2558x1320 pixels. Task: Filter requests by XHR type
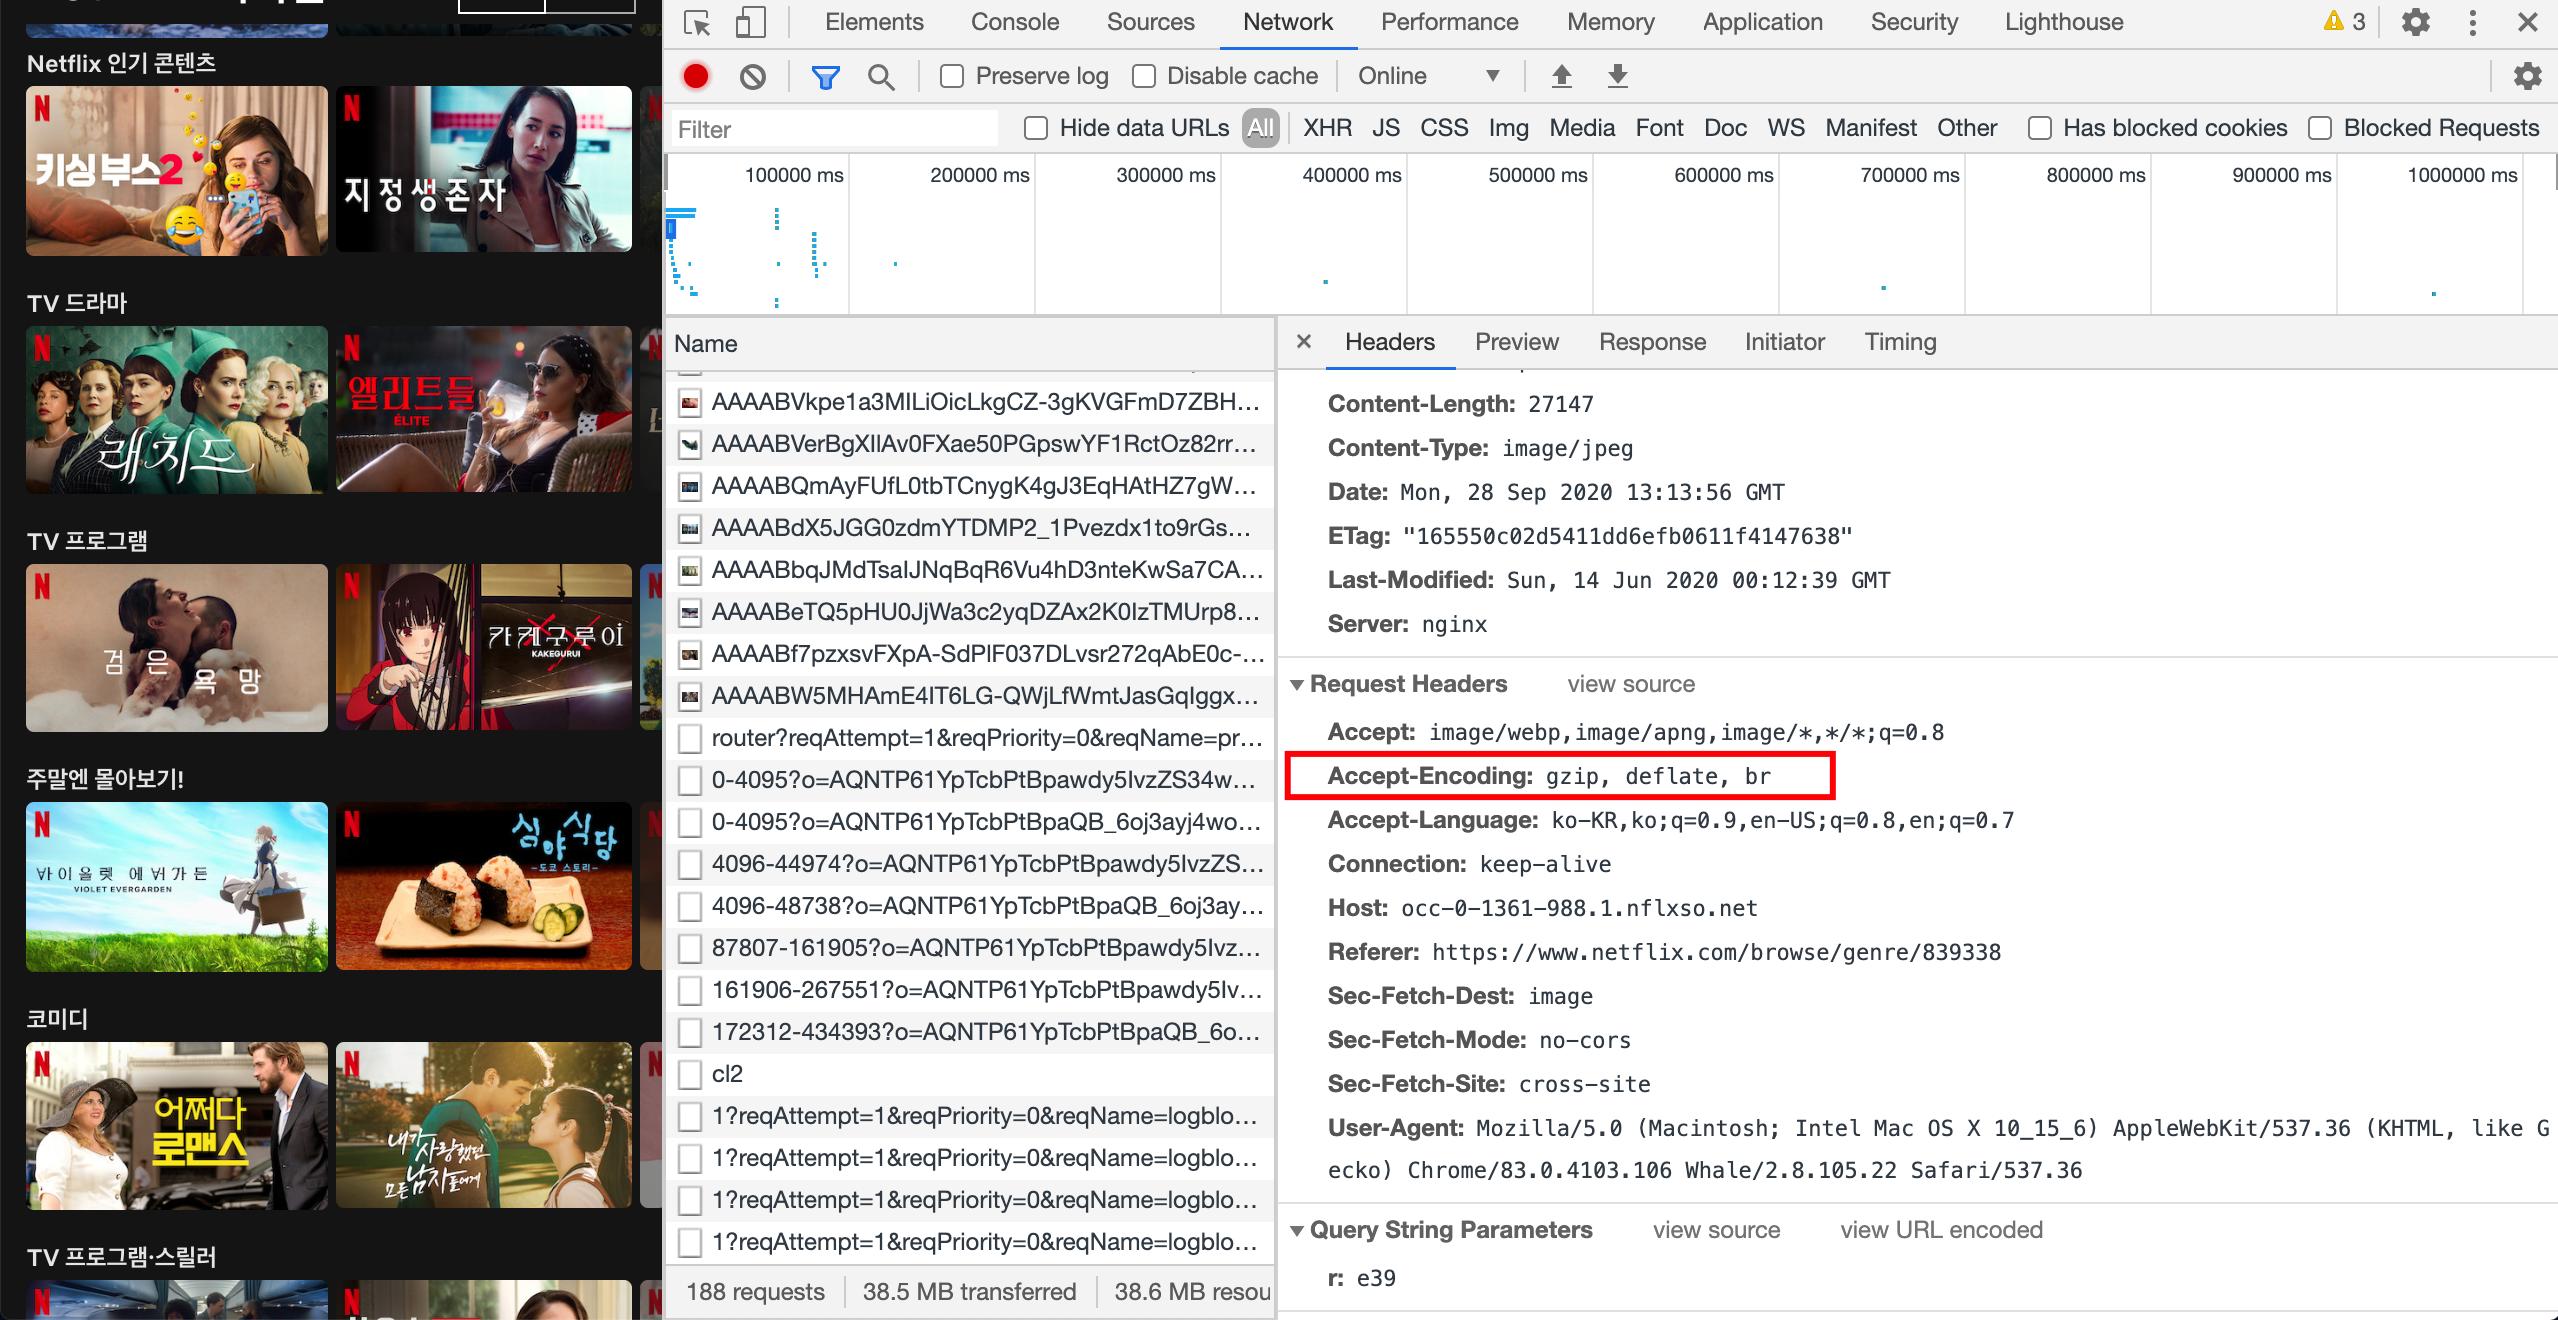pyautogui.click(x=1327, y=128)
